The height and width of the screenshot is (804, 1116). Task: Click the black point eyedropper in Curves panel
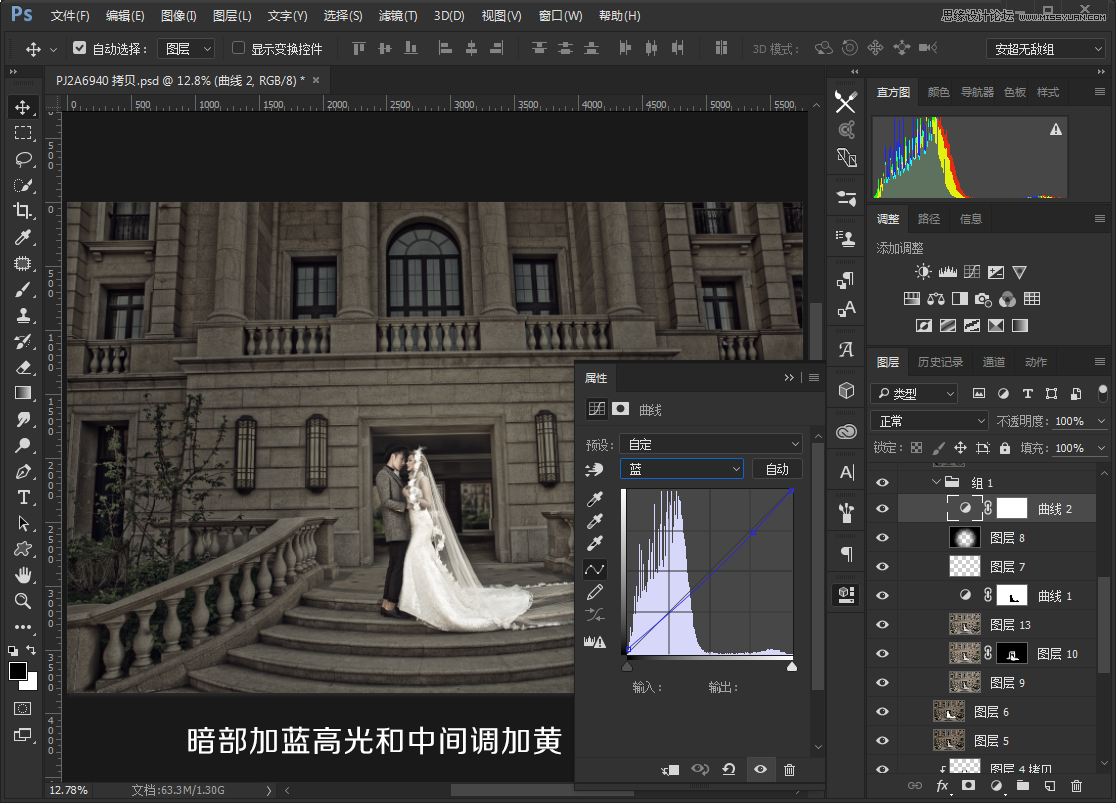(595, 498)
